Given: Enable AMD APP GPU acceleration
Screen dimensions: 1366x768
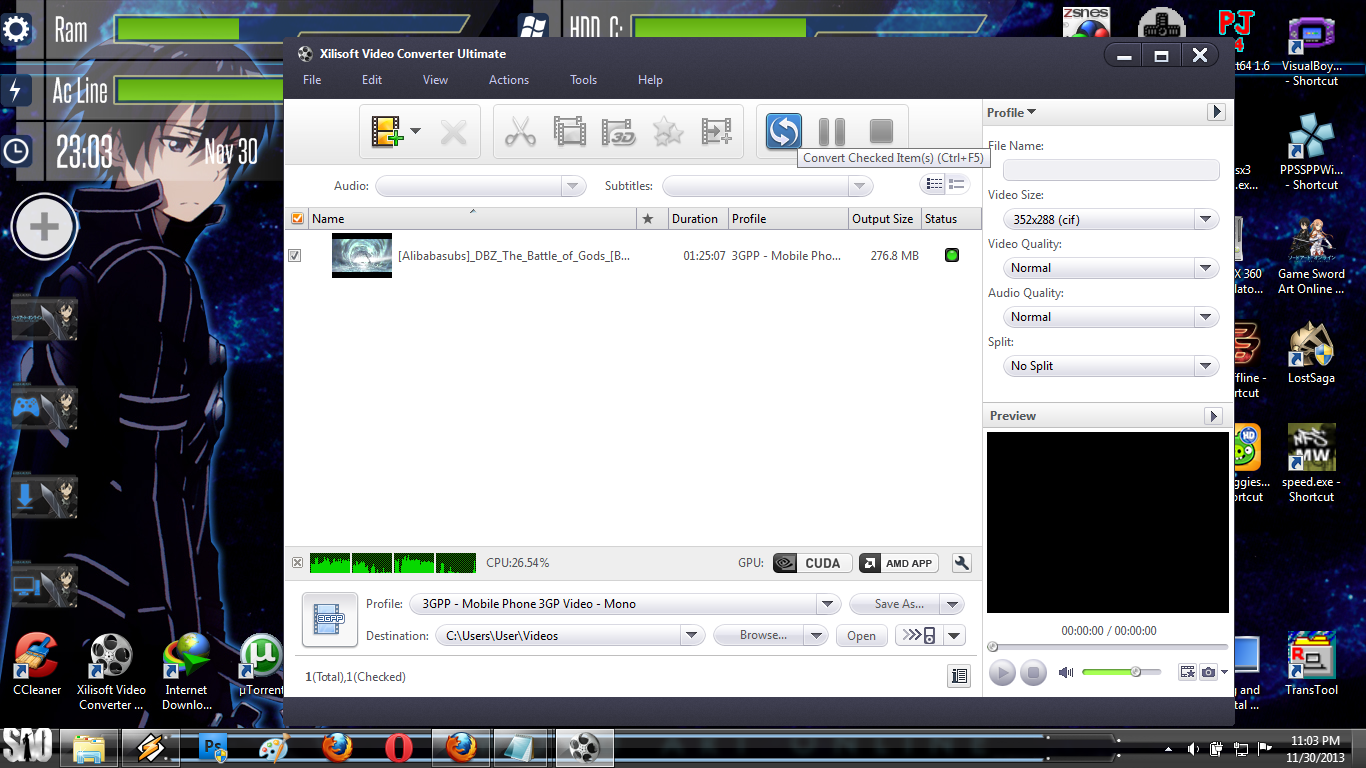Looking at the screenshot, I should pyautogui.click(x=897, y=563).
